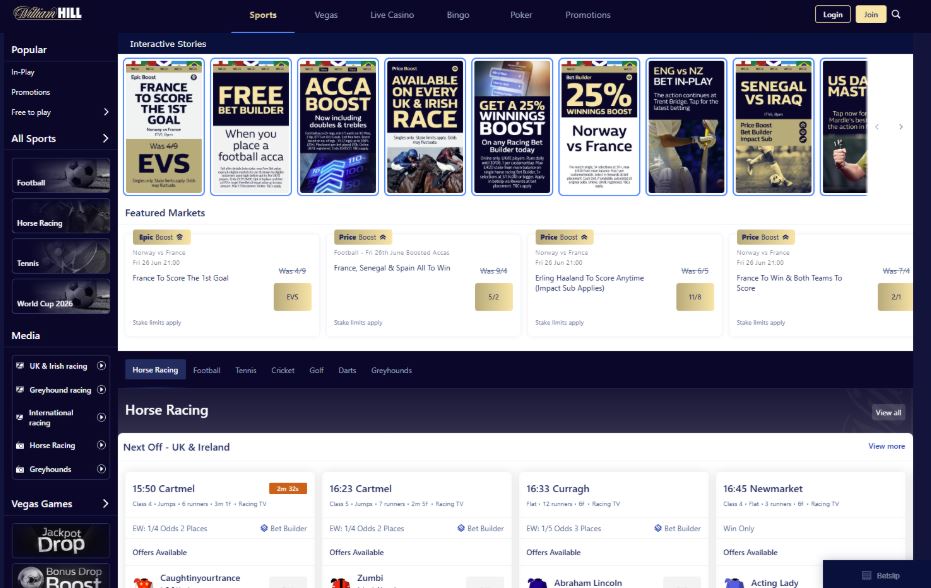Viewport: 931px width, 588px height.
Task: Open the Free Bet Builder story
Action: (x=251, y=127)
